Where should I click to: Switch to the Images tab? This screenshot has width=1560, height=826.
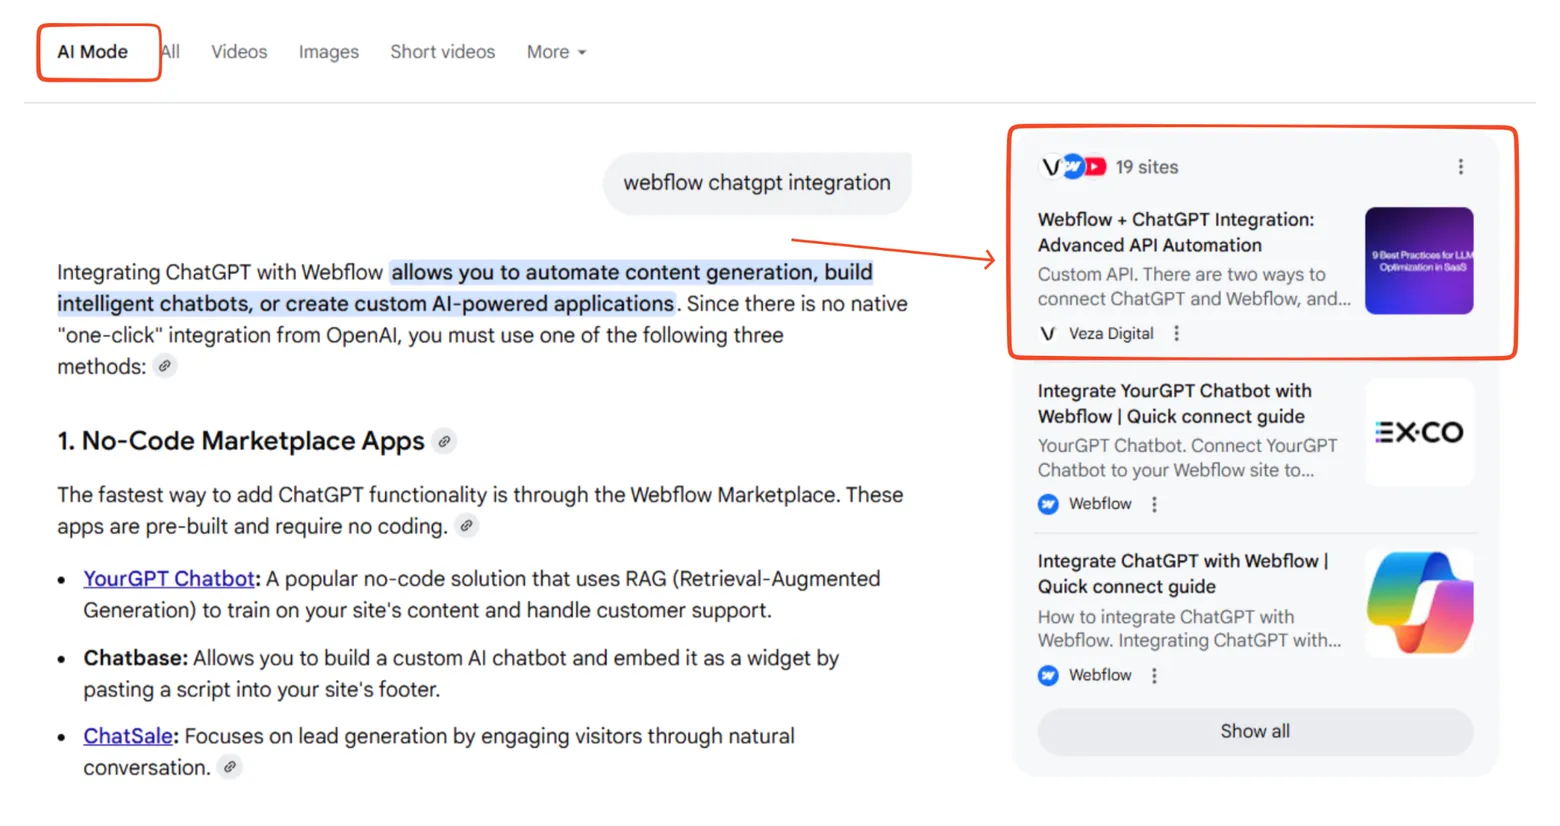click(x=328, y=52)
